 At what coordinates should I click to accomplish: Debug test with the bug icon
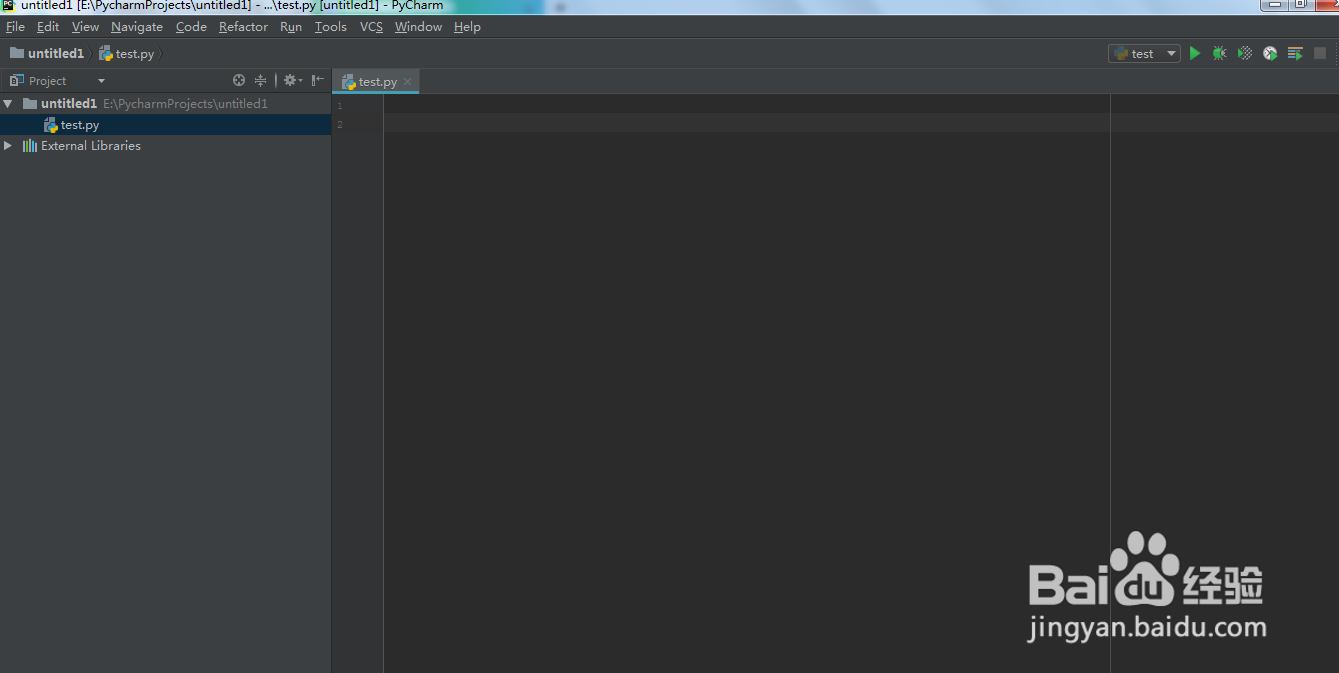point(1219,53)
